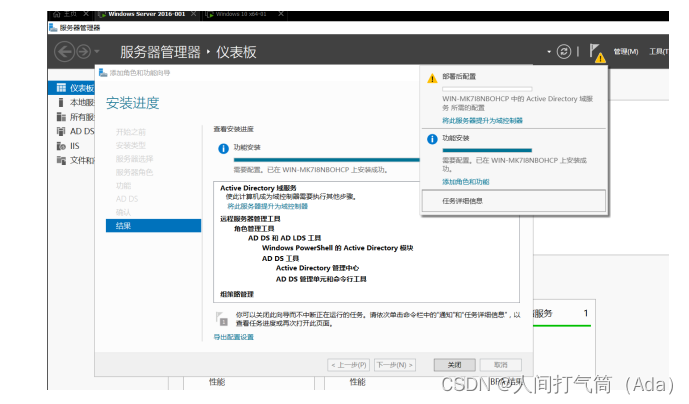
Task: Click the AD DS 管理单元和命令行工具 entry
Action: (x=321, y=279)
